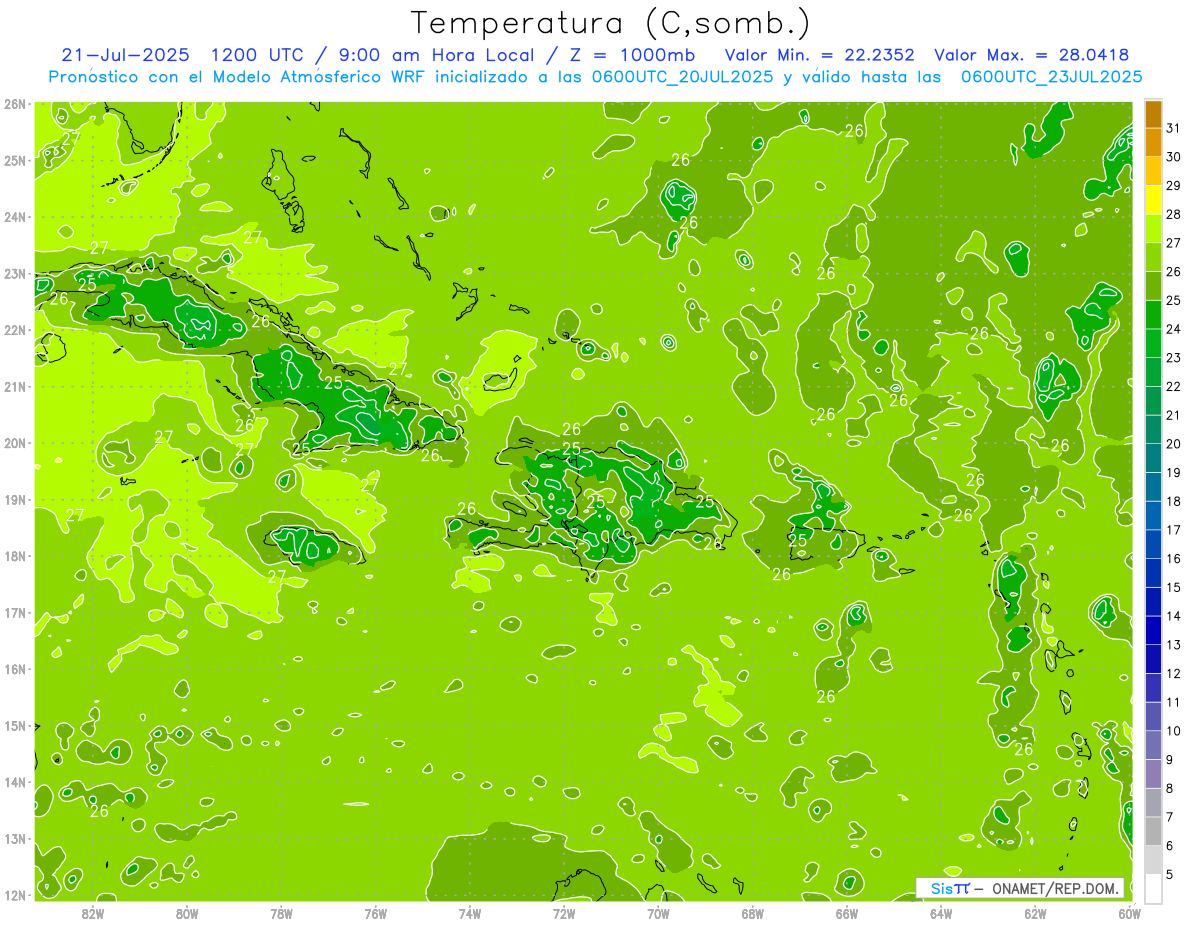Screen dimensions: 1200x927
Task: Click the white swatch at color scale bottom
Action: (1153, 888)
